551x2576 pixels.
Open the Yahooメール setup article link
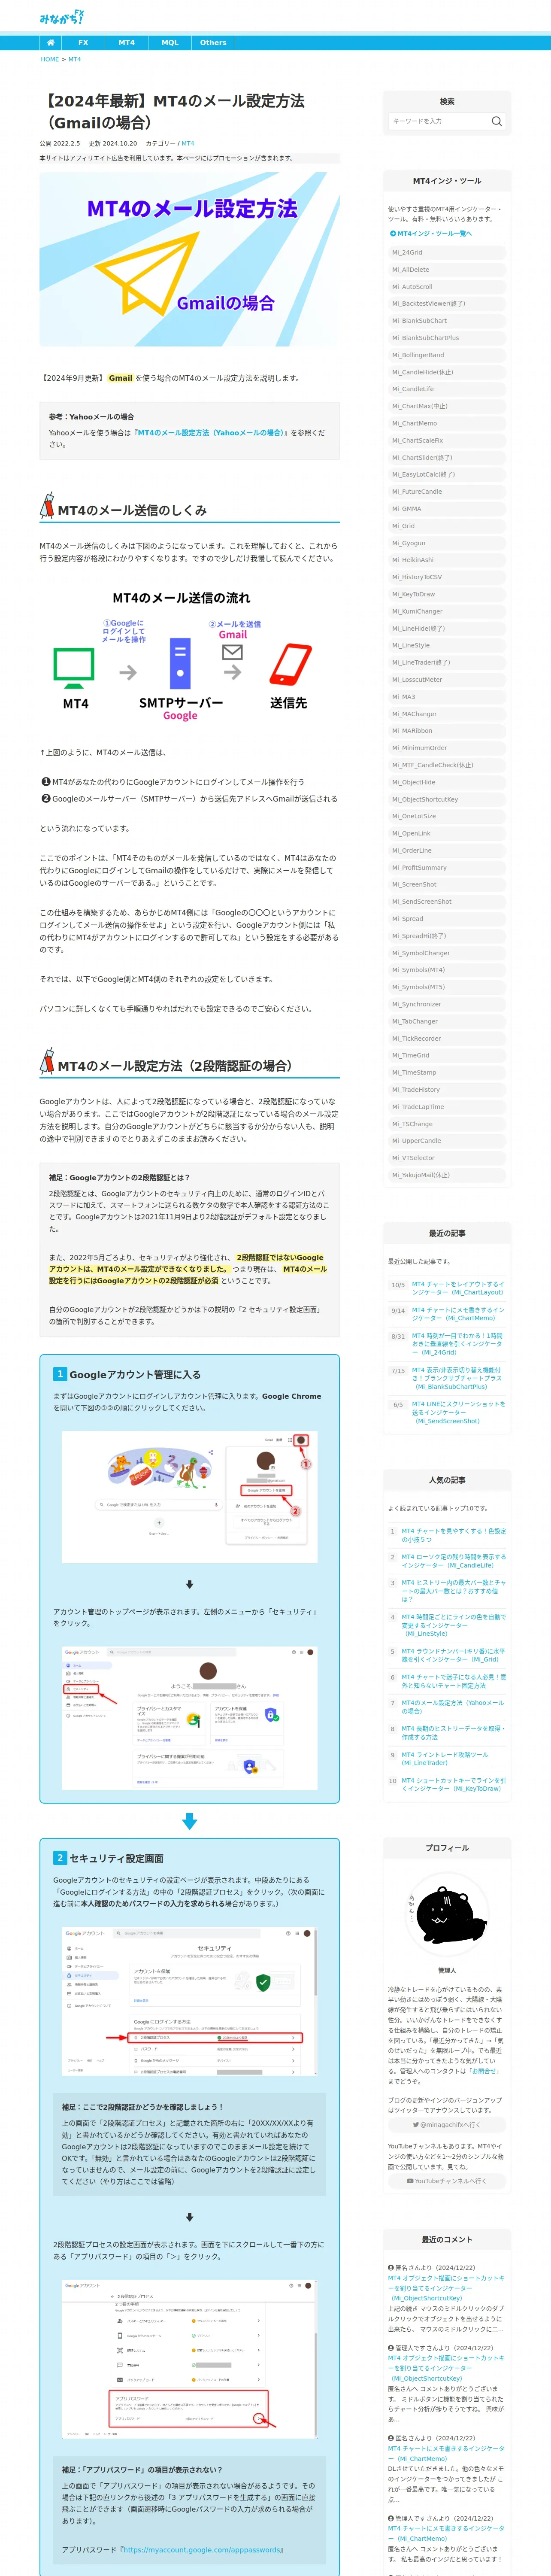point(211,433)
